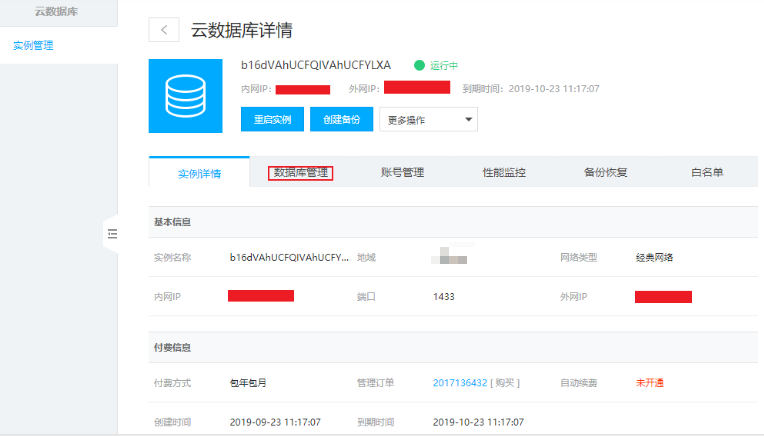Click the instance name heading b16dVAhUCFQIVAhUCFYLXA
Image resolution: width=764 pixels, height=436 pixels.
tap(321, 65)
